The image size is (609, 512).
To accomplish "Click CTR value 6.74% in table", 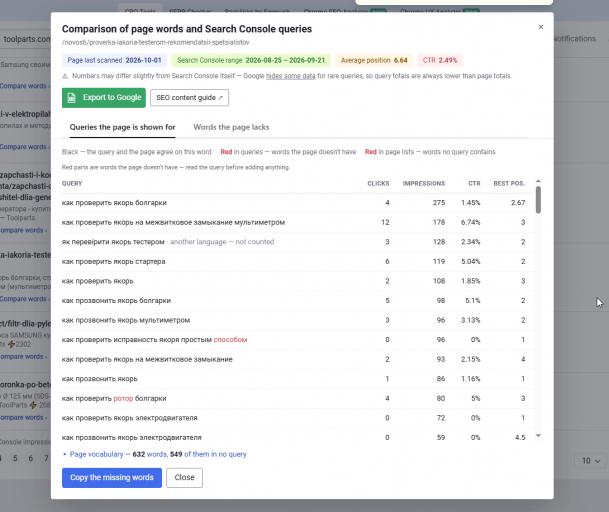I will click(x=470, y=222).
